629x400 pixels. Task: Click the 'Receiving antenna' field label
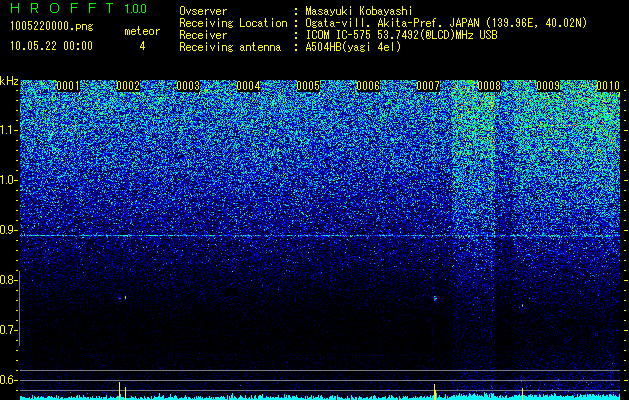pyautogui.click(x=230, y=47)
